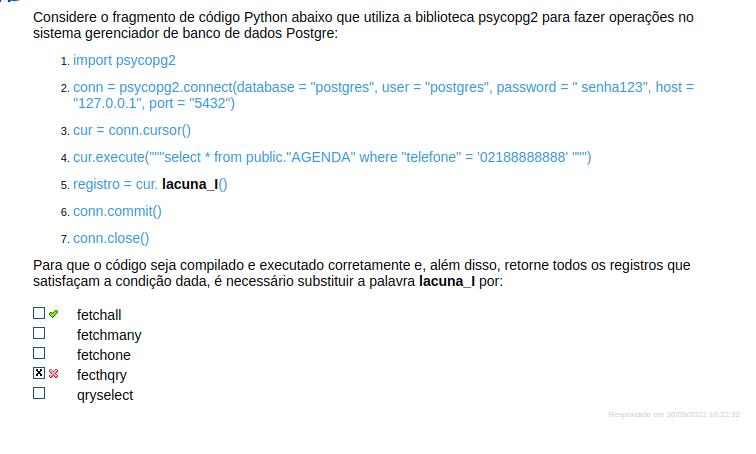Click the fetchmany answer label
The image size is (756, 454).
pyautogui.click(x=108, y=335)
